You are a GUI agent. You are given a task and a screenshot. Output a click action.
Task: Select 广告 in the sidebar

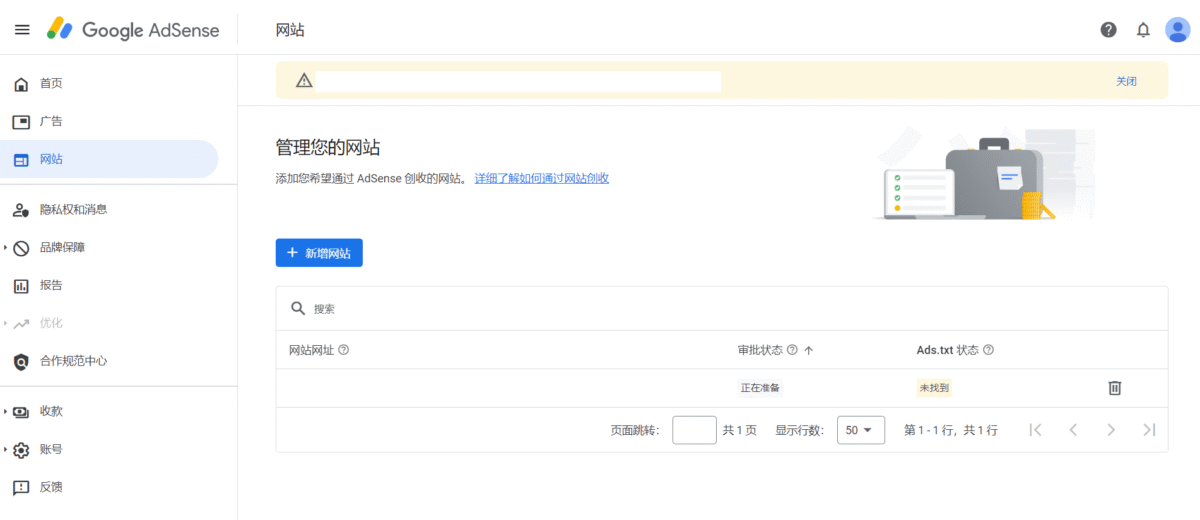[x=51, y=121]
